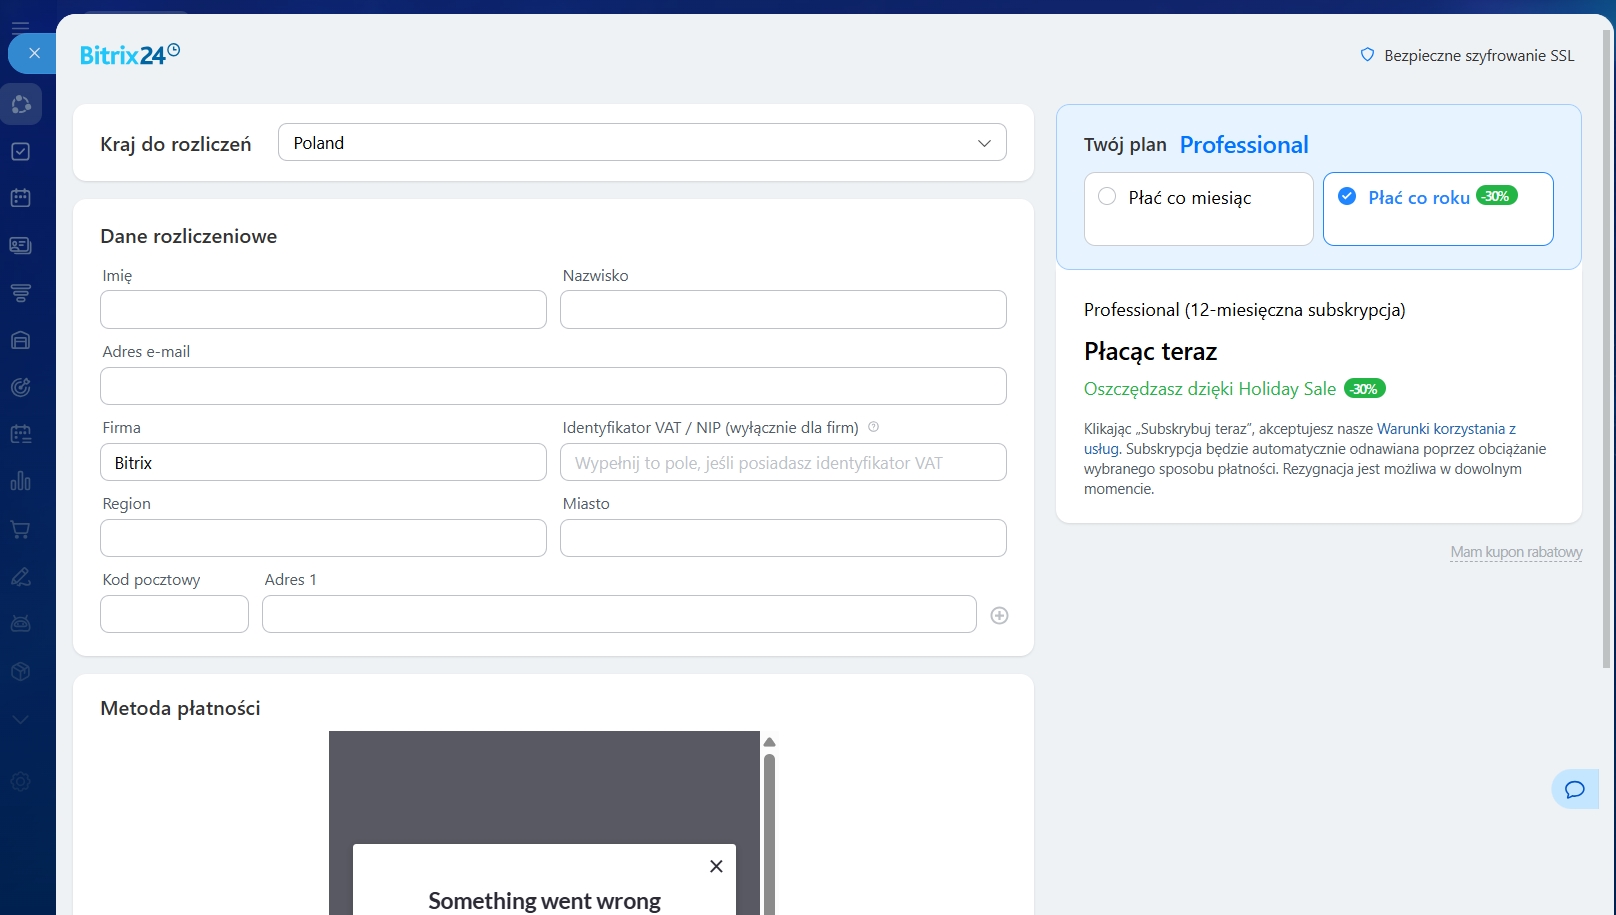The image size is (1616, 915).
Task: Open the hamburger menu at top left
Action: [20, 27]
